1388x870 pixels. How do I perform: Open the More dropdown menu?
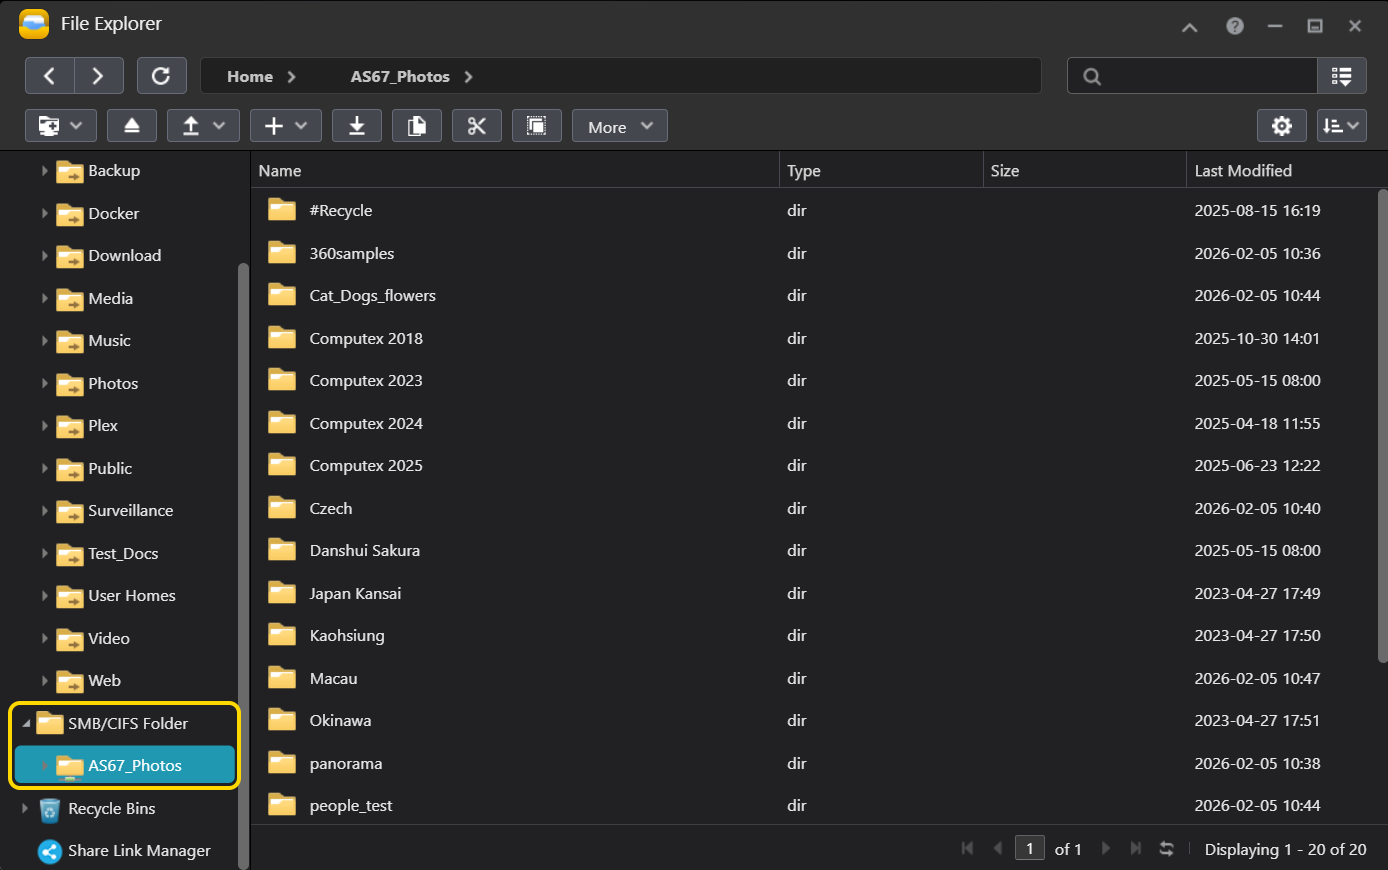619,126
